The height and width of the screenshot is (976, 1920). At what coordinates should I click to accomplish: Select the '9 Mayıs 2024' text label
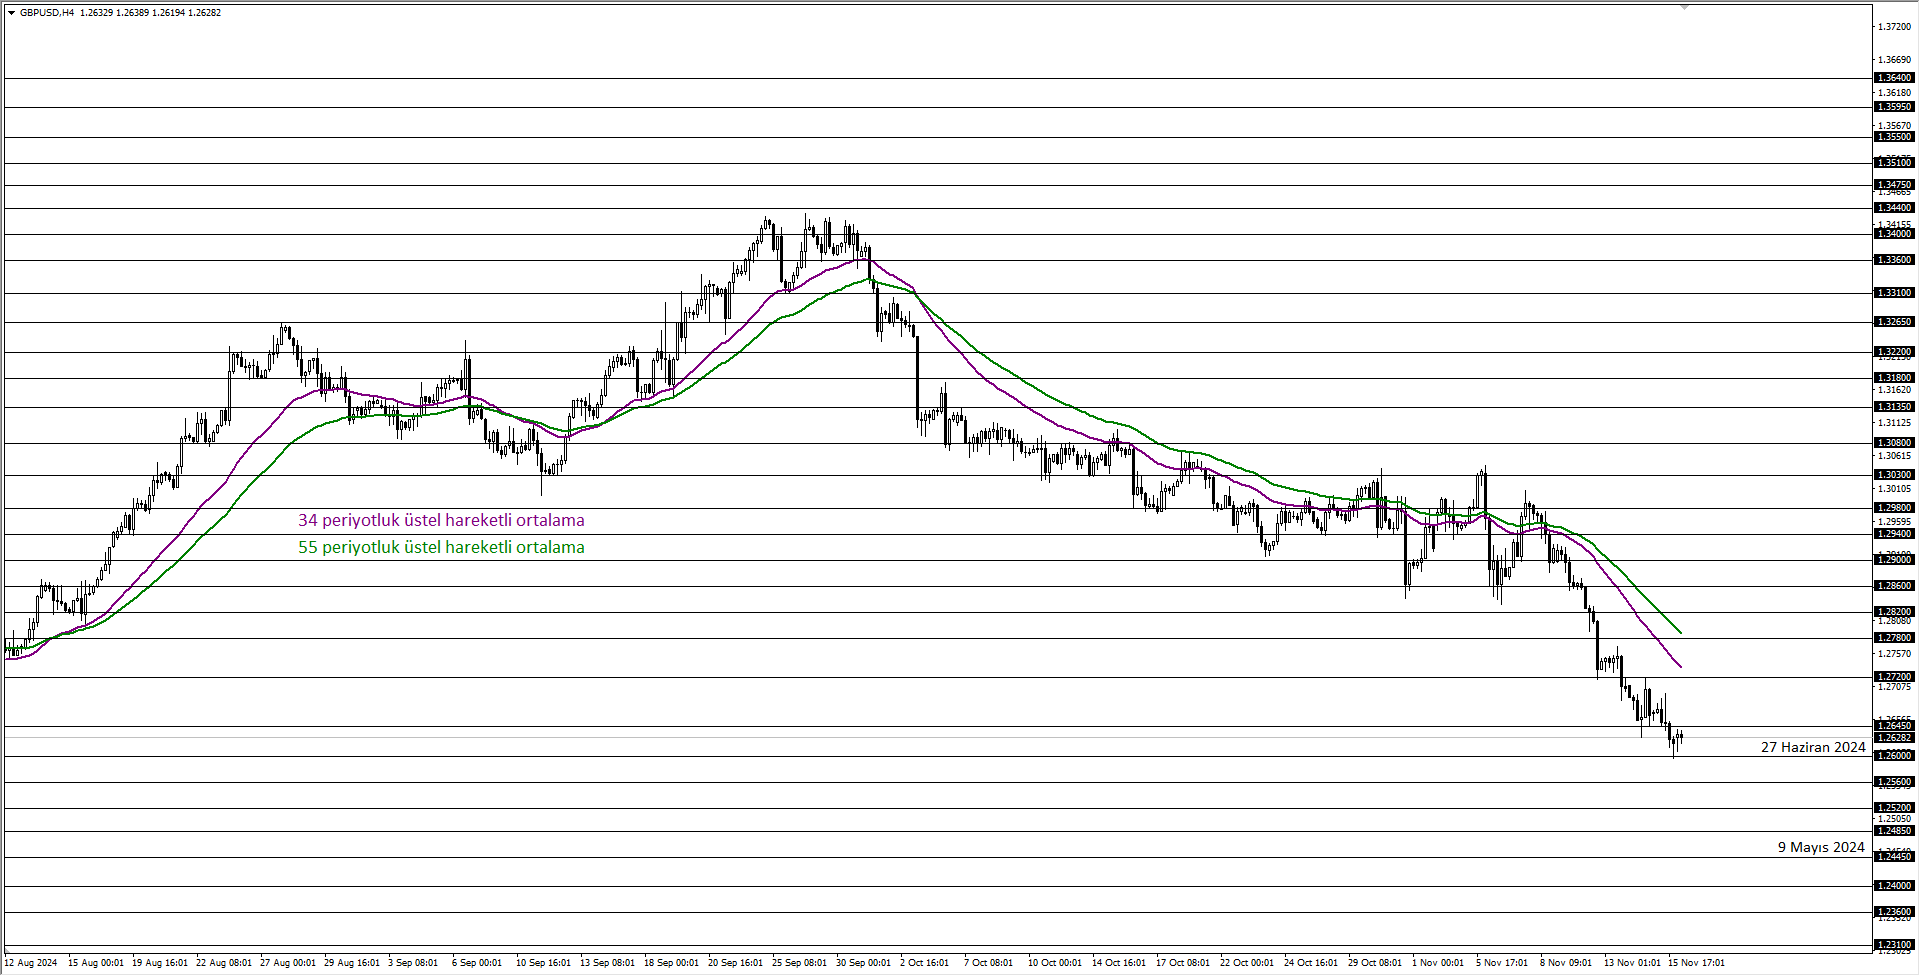click(1821, 847)
